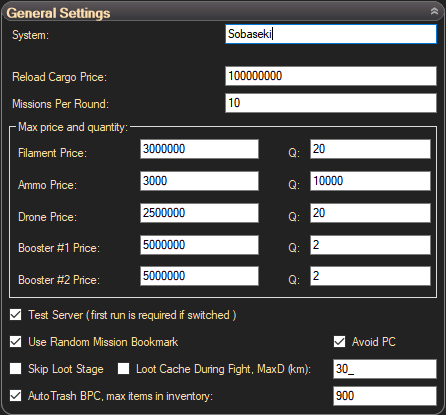Click the Drone quantity Q field

click(370, 213)
